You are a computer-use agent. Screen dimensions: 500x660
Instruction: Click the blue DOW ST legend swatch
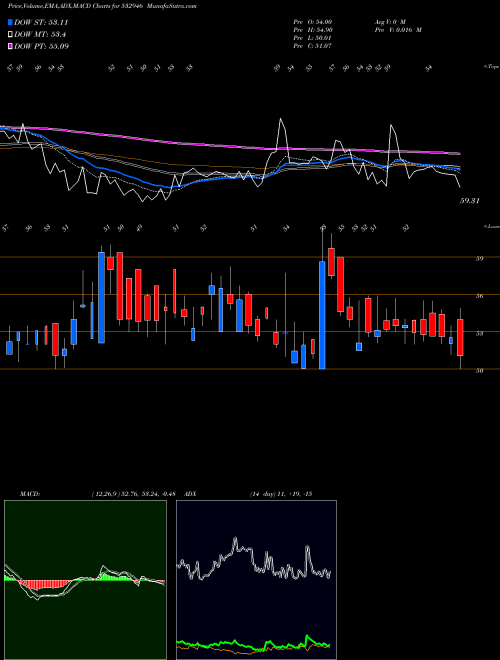11,22
